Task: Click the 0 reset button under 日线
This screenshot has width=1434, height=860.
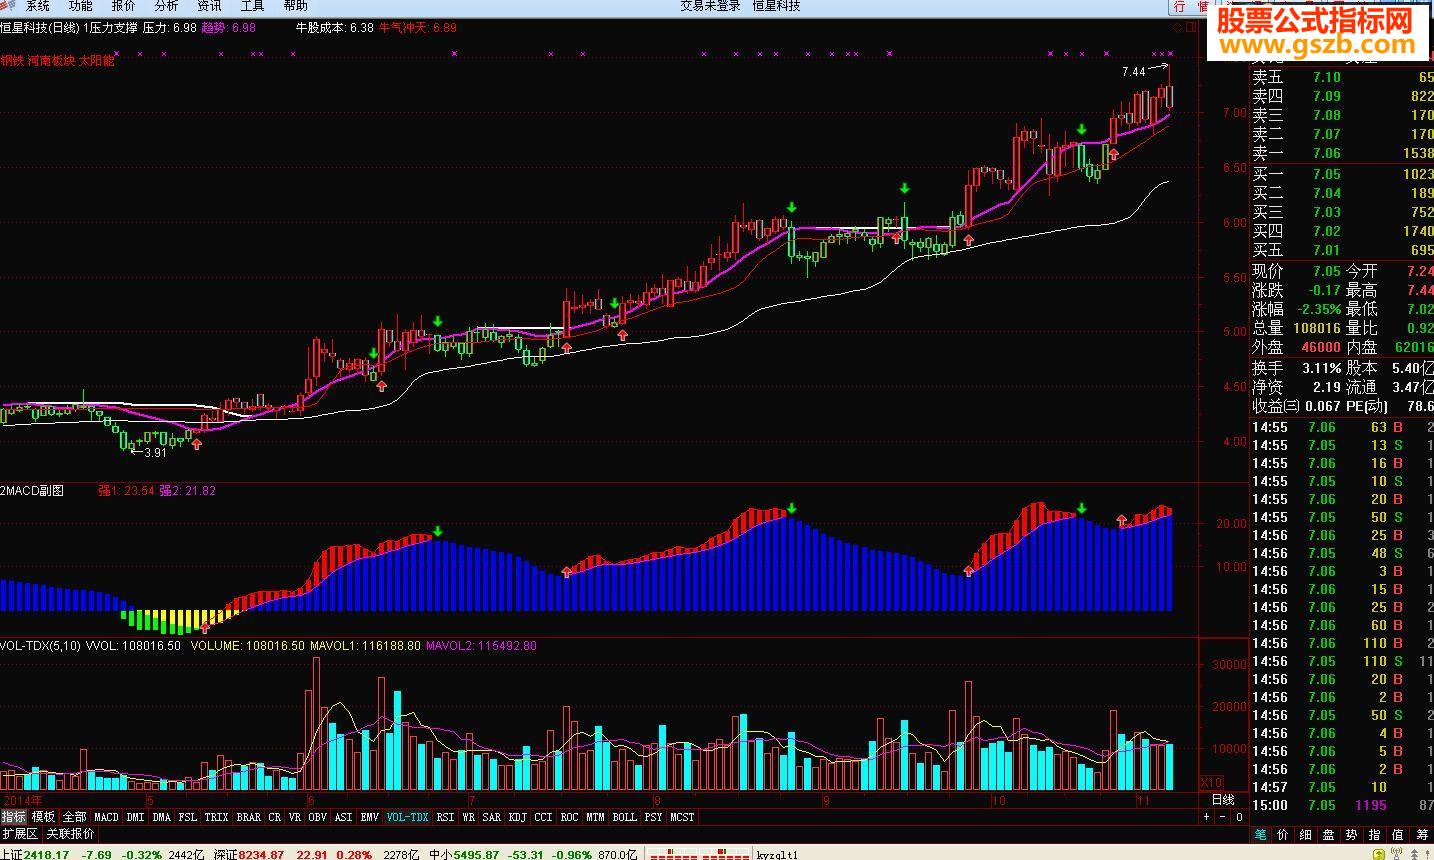Action: (x=1239, y=817)
